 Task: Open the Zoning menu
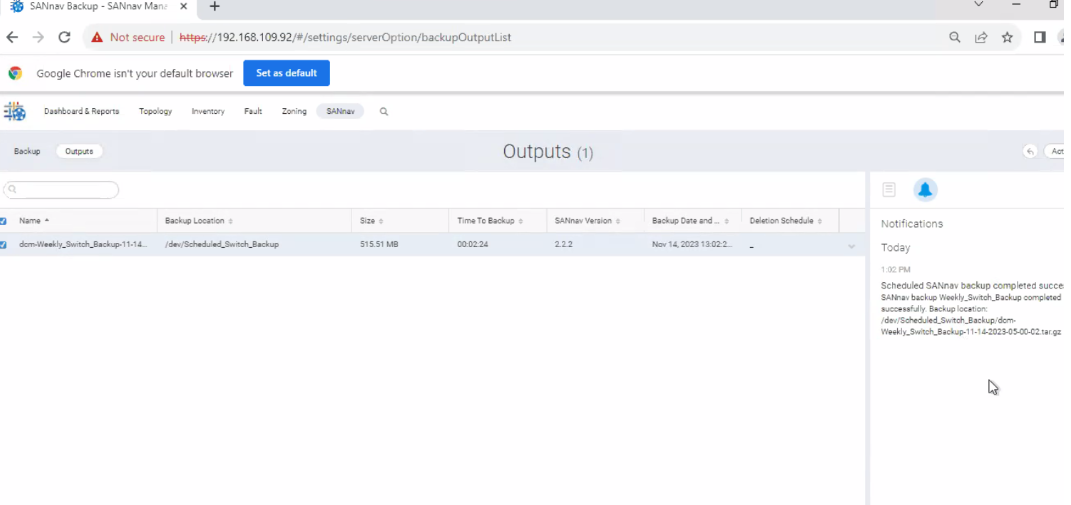click(x=294, y=111)
